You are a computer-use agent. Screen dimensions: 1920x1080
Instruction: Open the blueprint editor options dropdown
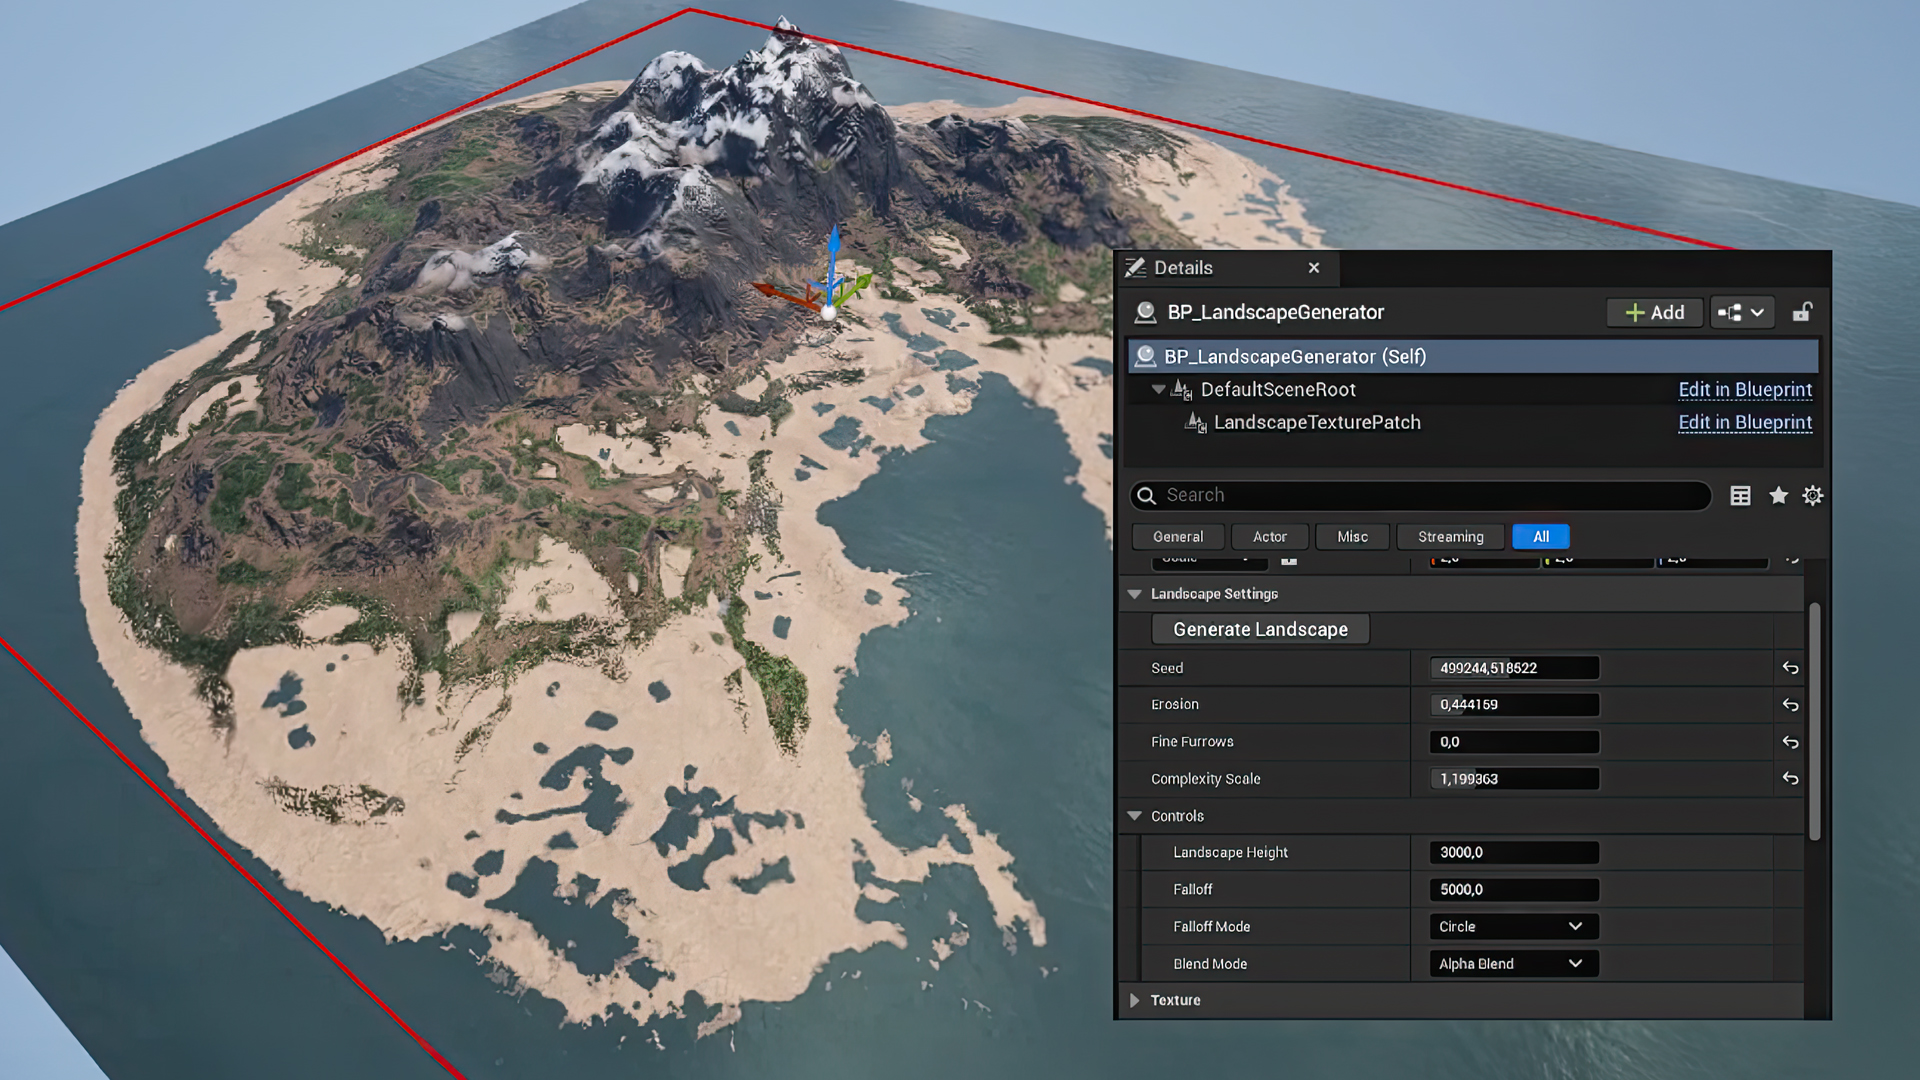tap(1741, 312)
